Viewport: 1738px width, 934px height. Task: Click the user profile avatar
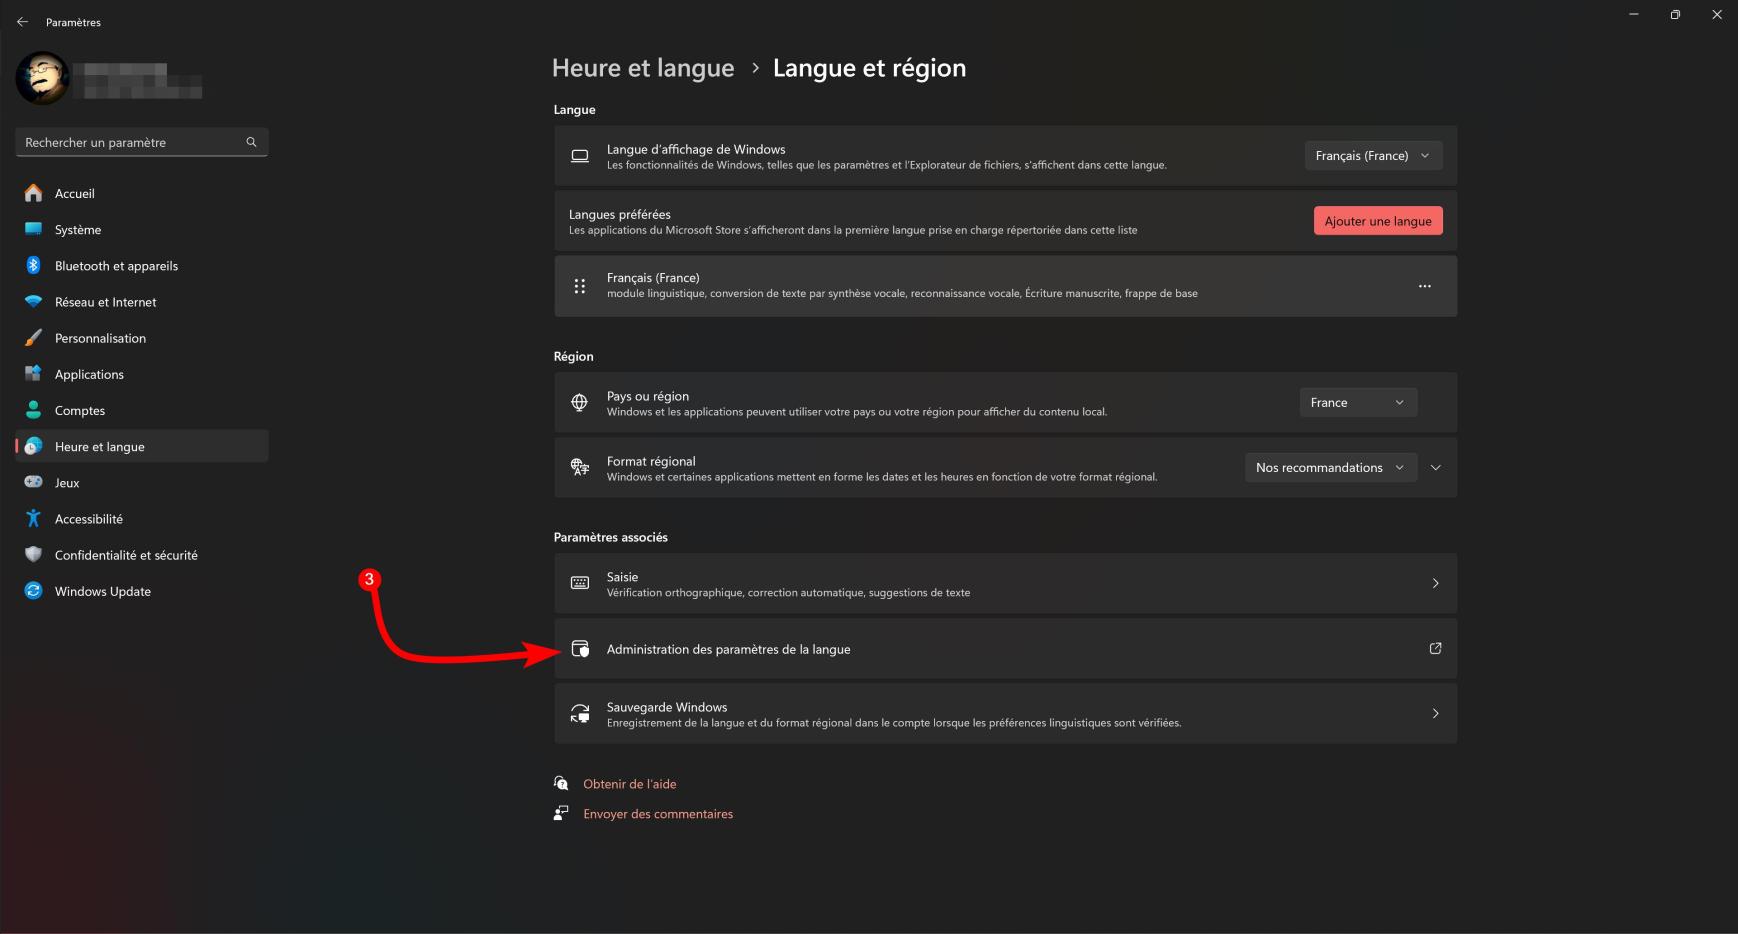pyautogui.click(x=42, y=78)
